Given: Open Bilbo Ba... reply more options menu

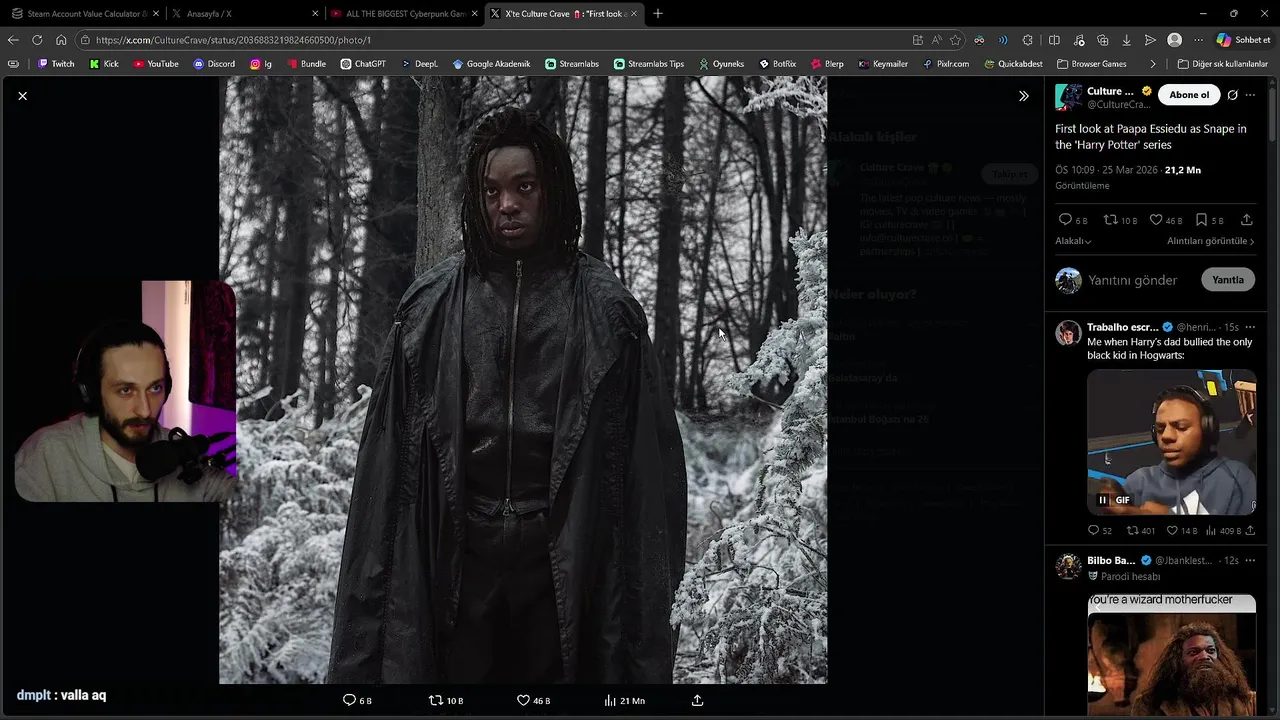Looking at the screenshot, I should click(x=1250, y=560).
